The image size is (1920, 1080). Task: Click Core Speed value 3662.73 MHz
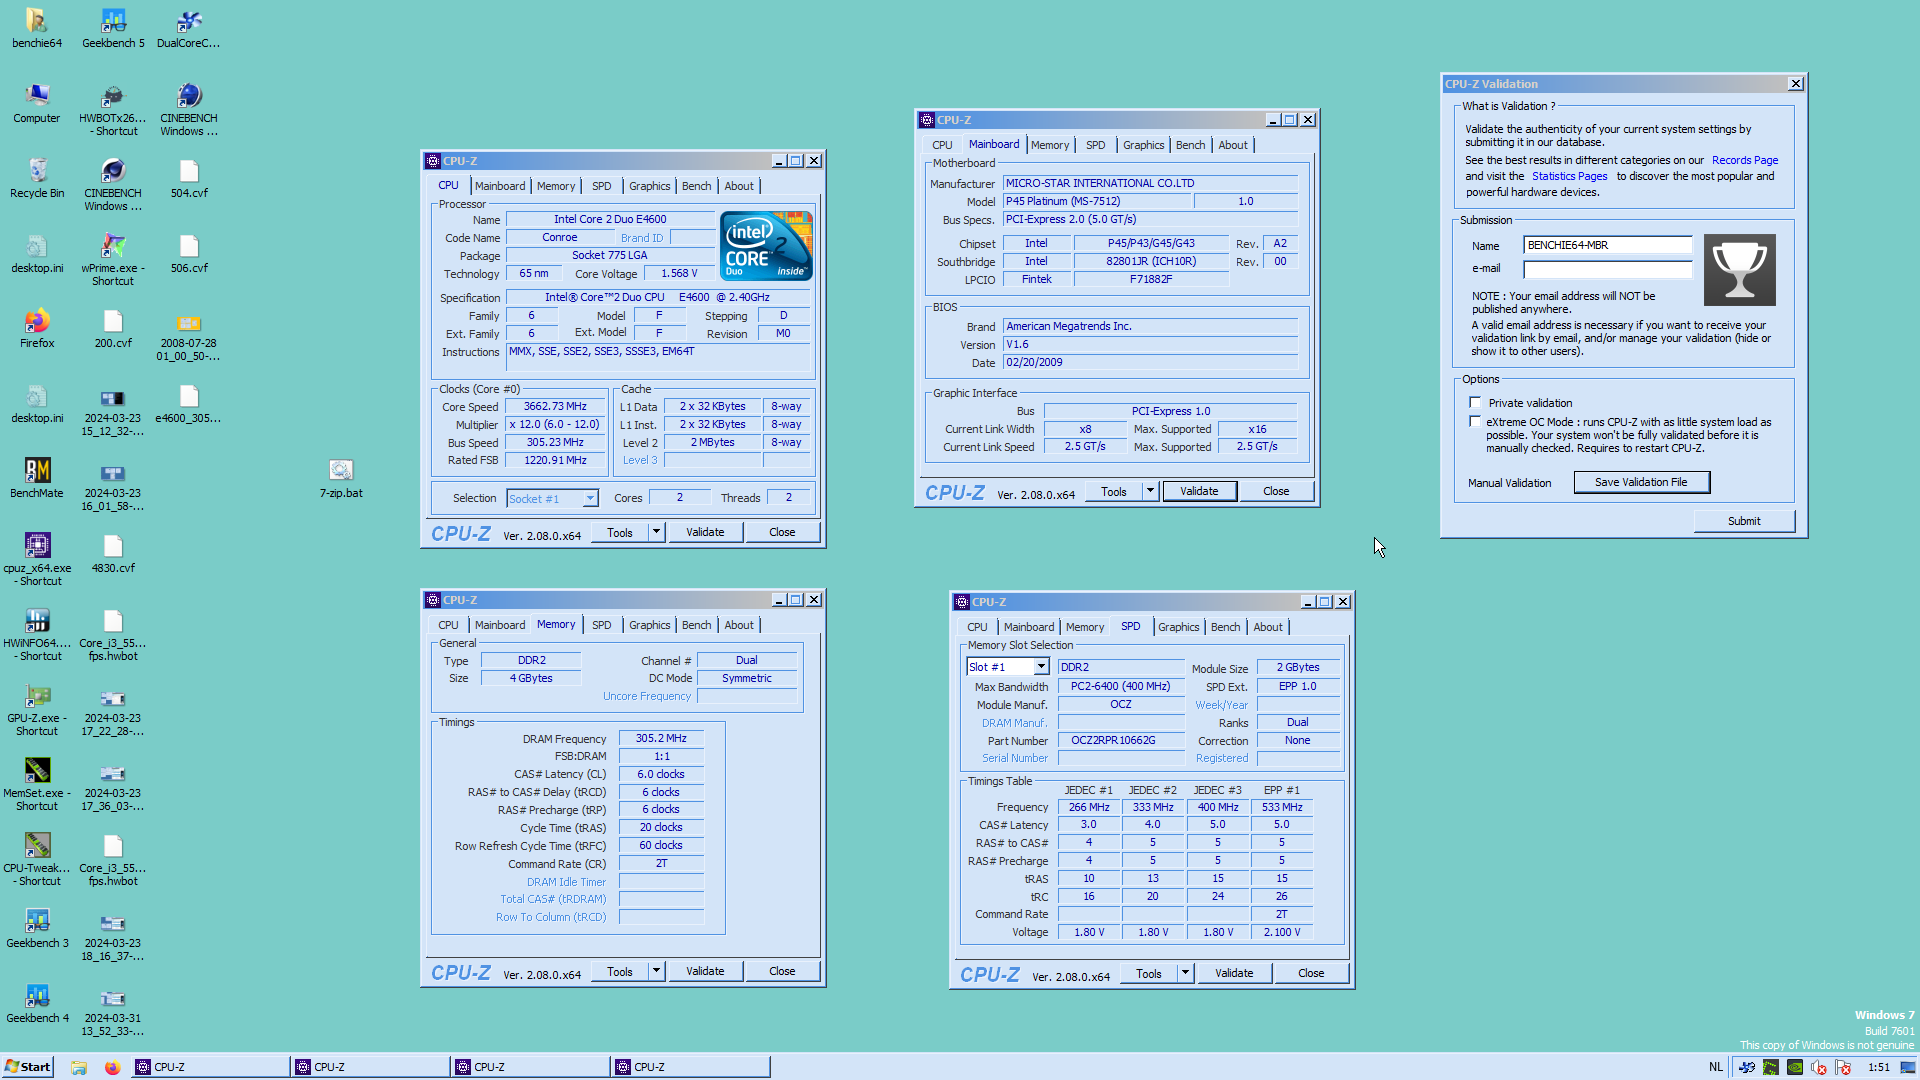(x=555, y=406)
